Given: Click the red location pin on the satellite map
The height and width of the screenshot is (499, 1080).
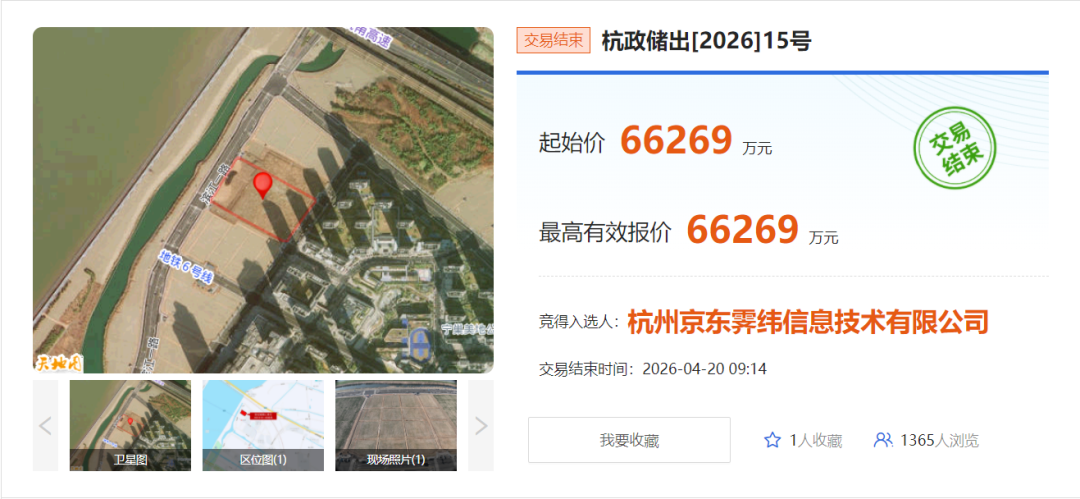Looking at the screenshot, I should [x=263, y=187].
